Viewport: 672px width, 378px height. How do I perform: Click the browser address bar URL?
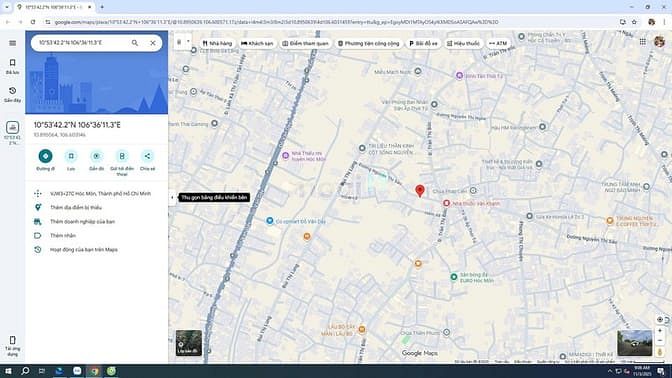point(276,22)
